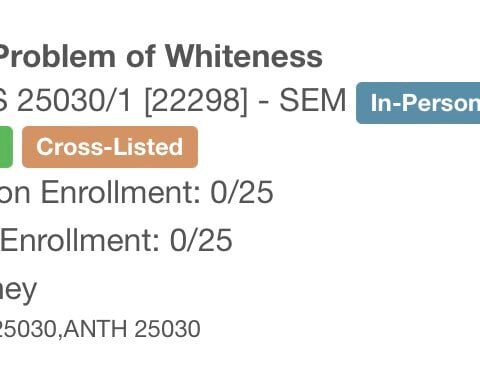Click the second Enrollment: 0/25 line
The image size is (480, 389).
[116, 240]
